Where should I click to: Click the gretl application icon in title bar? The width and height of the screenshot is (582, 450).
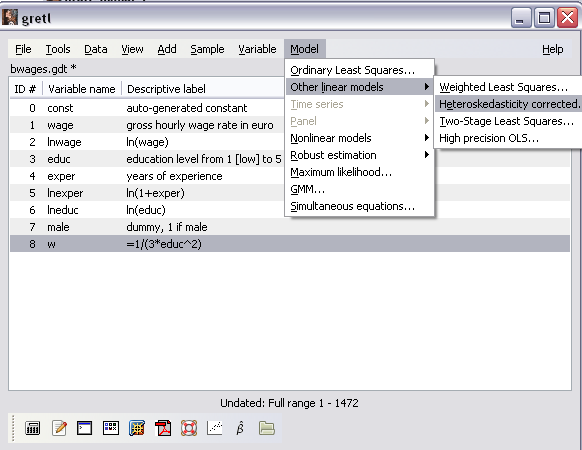(10, 17)
